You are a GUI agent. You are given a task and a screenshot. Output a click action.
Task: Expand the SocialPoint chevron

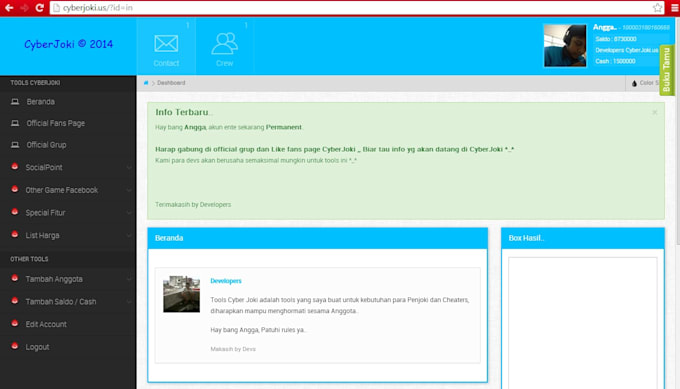point(129,167)
